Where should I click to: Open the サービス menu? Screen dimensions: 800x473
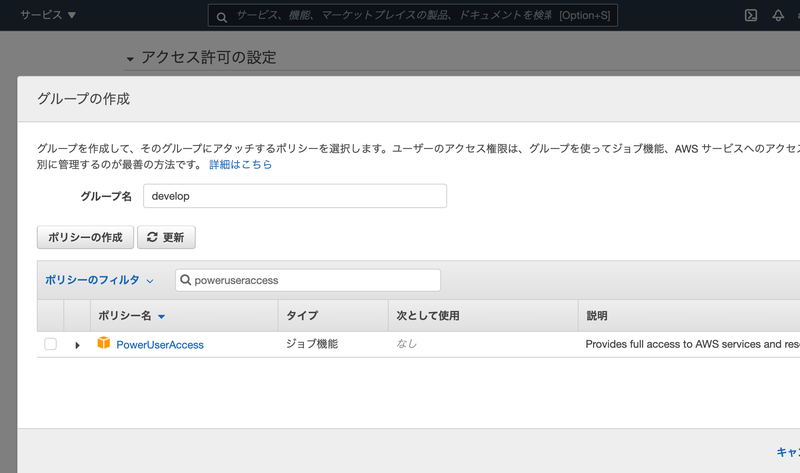pos(48,15)
